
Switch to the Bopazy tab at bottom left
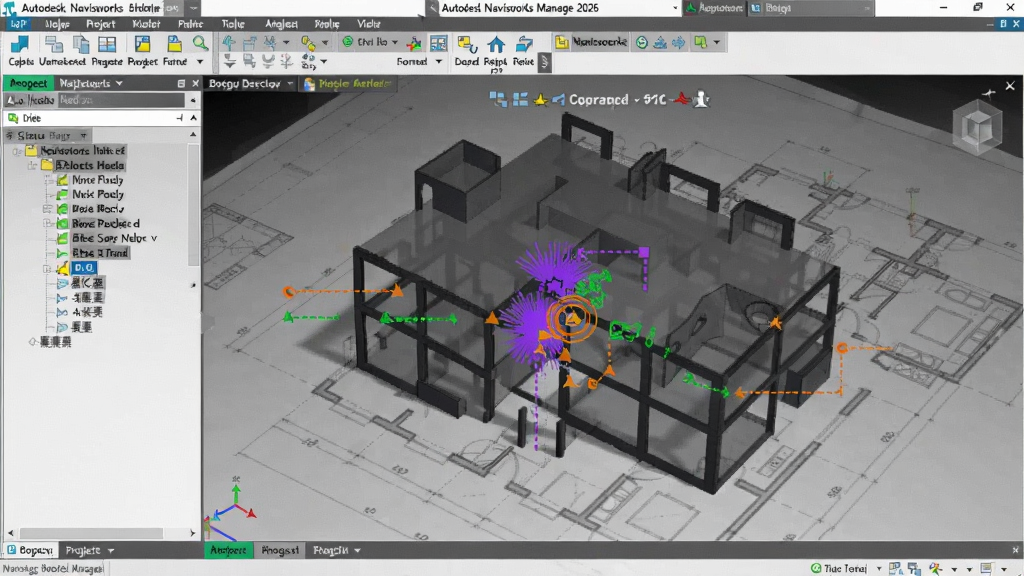(30, 551)
